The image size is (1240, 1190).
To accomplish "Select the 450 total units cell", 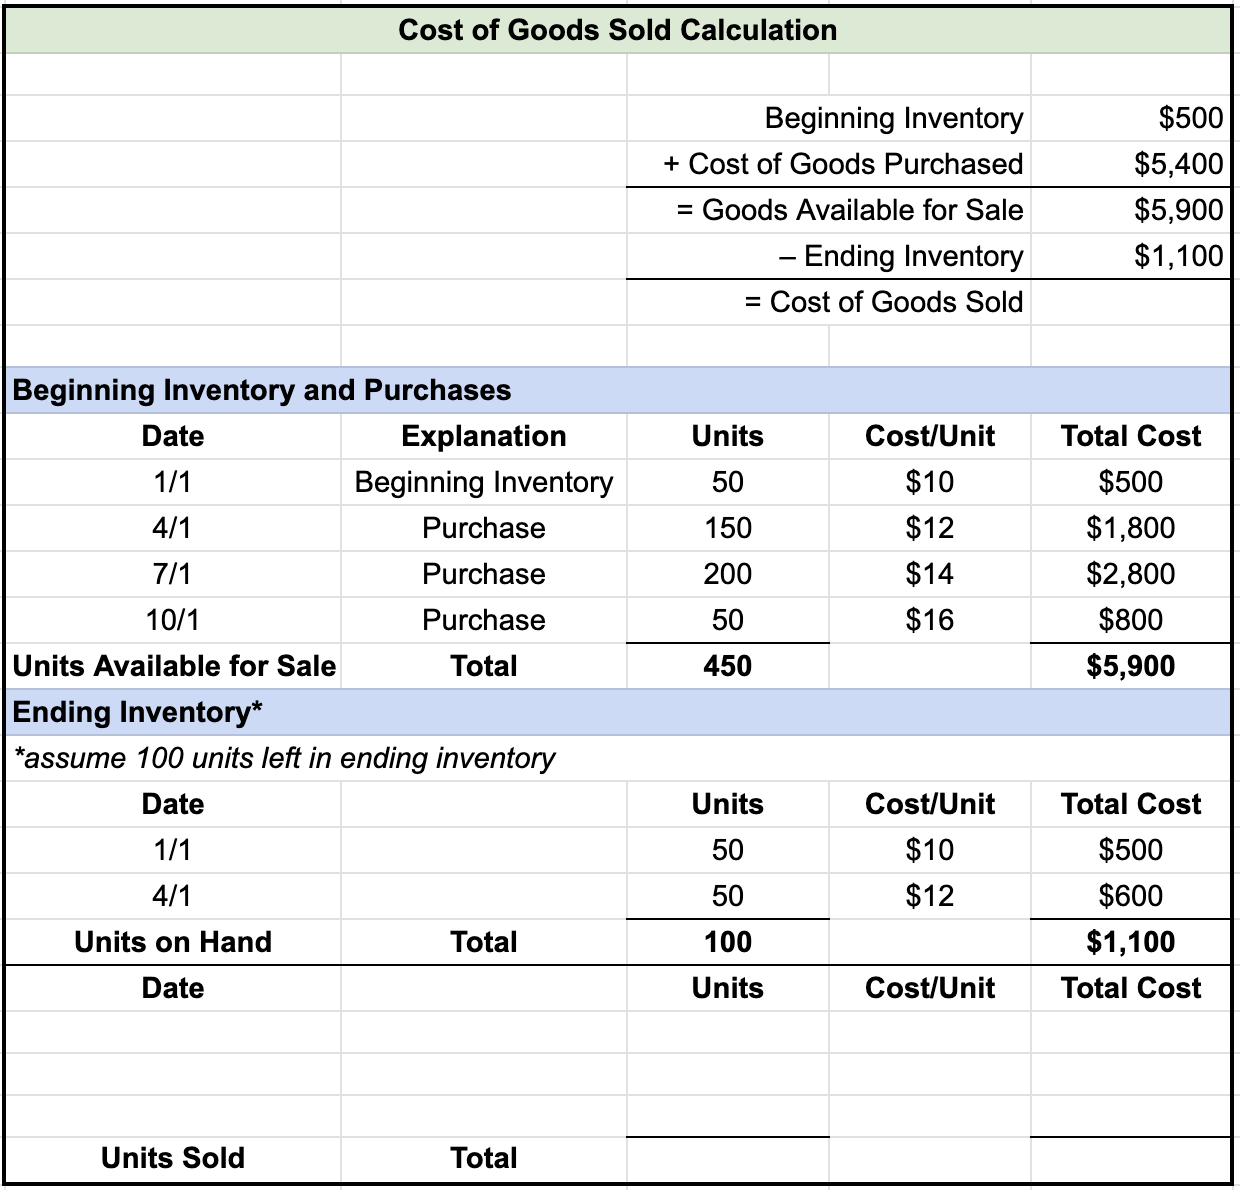I will pos(727,665).
